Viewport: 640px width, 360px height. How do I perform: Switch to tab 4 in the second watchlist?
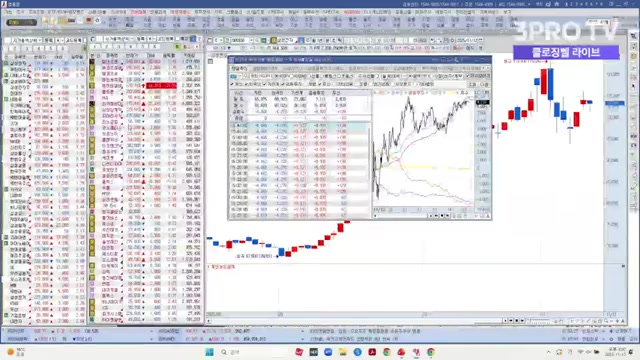pyautogui.click(x=131, y=47)
